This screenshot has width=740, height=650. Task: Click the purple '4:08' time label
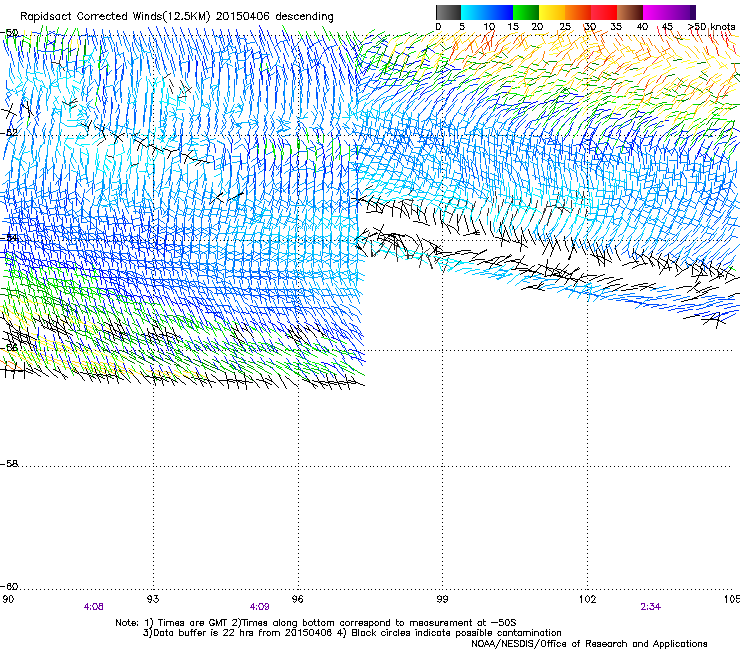[93, 607]
